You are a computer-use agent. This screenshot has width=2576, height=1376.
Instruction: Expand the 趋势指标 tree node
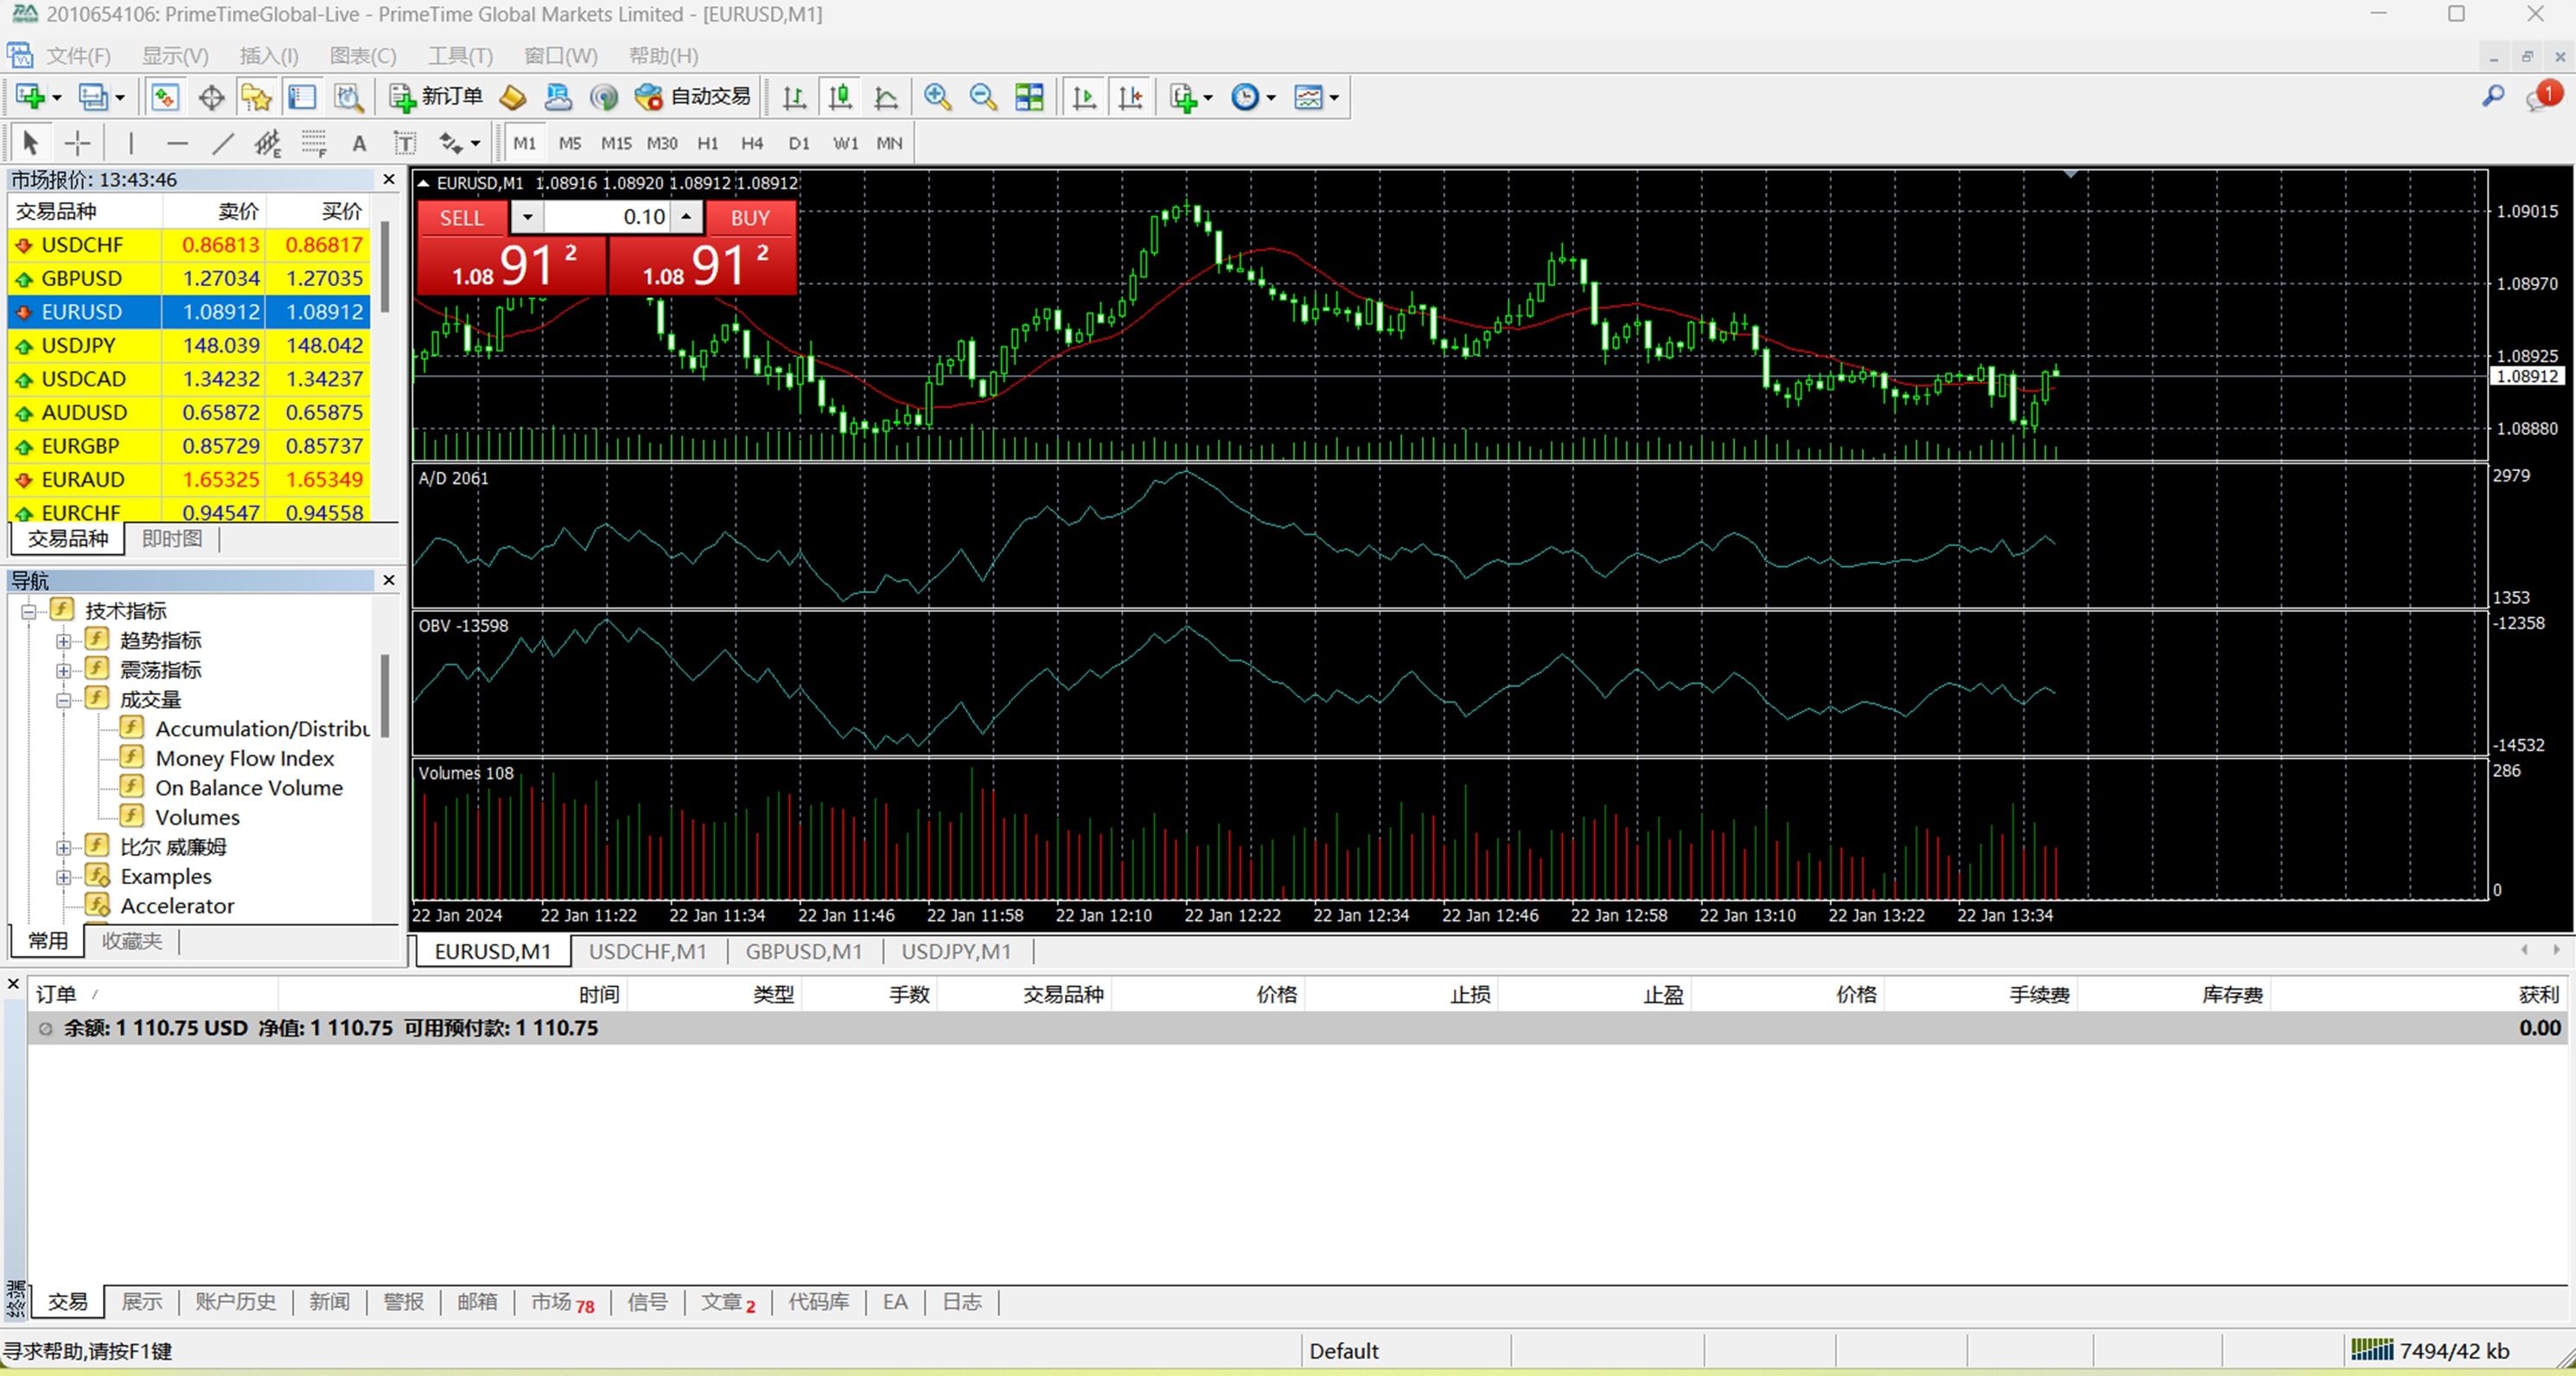pos(63,641)
